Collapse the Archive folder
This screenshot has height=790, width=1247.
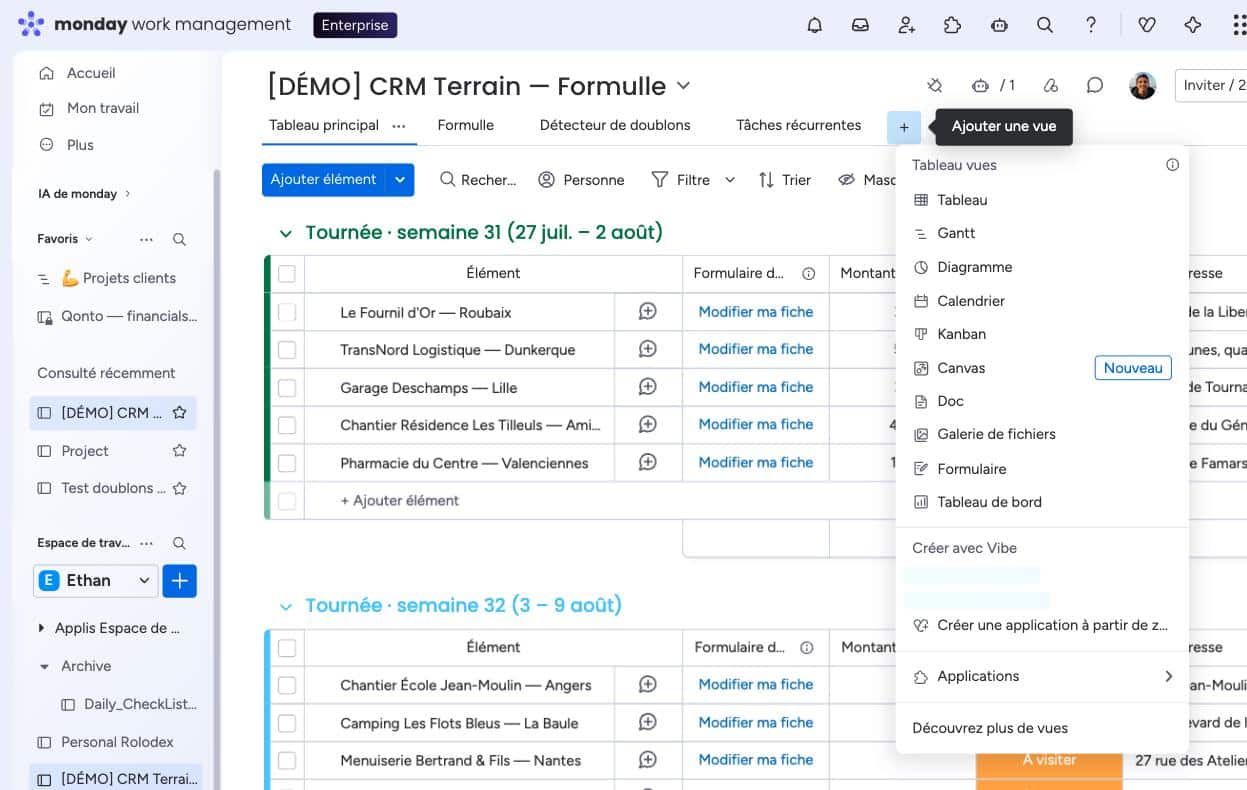[44, 666]
